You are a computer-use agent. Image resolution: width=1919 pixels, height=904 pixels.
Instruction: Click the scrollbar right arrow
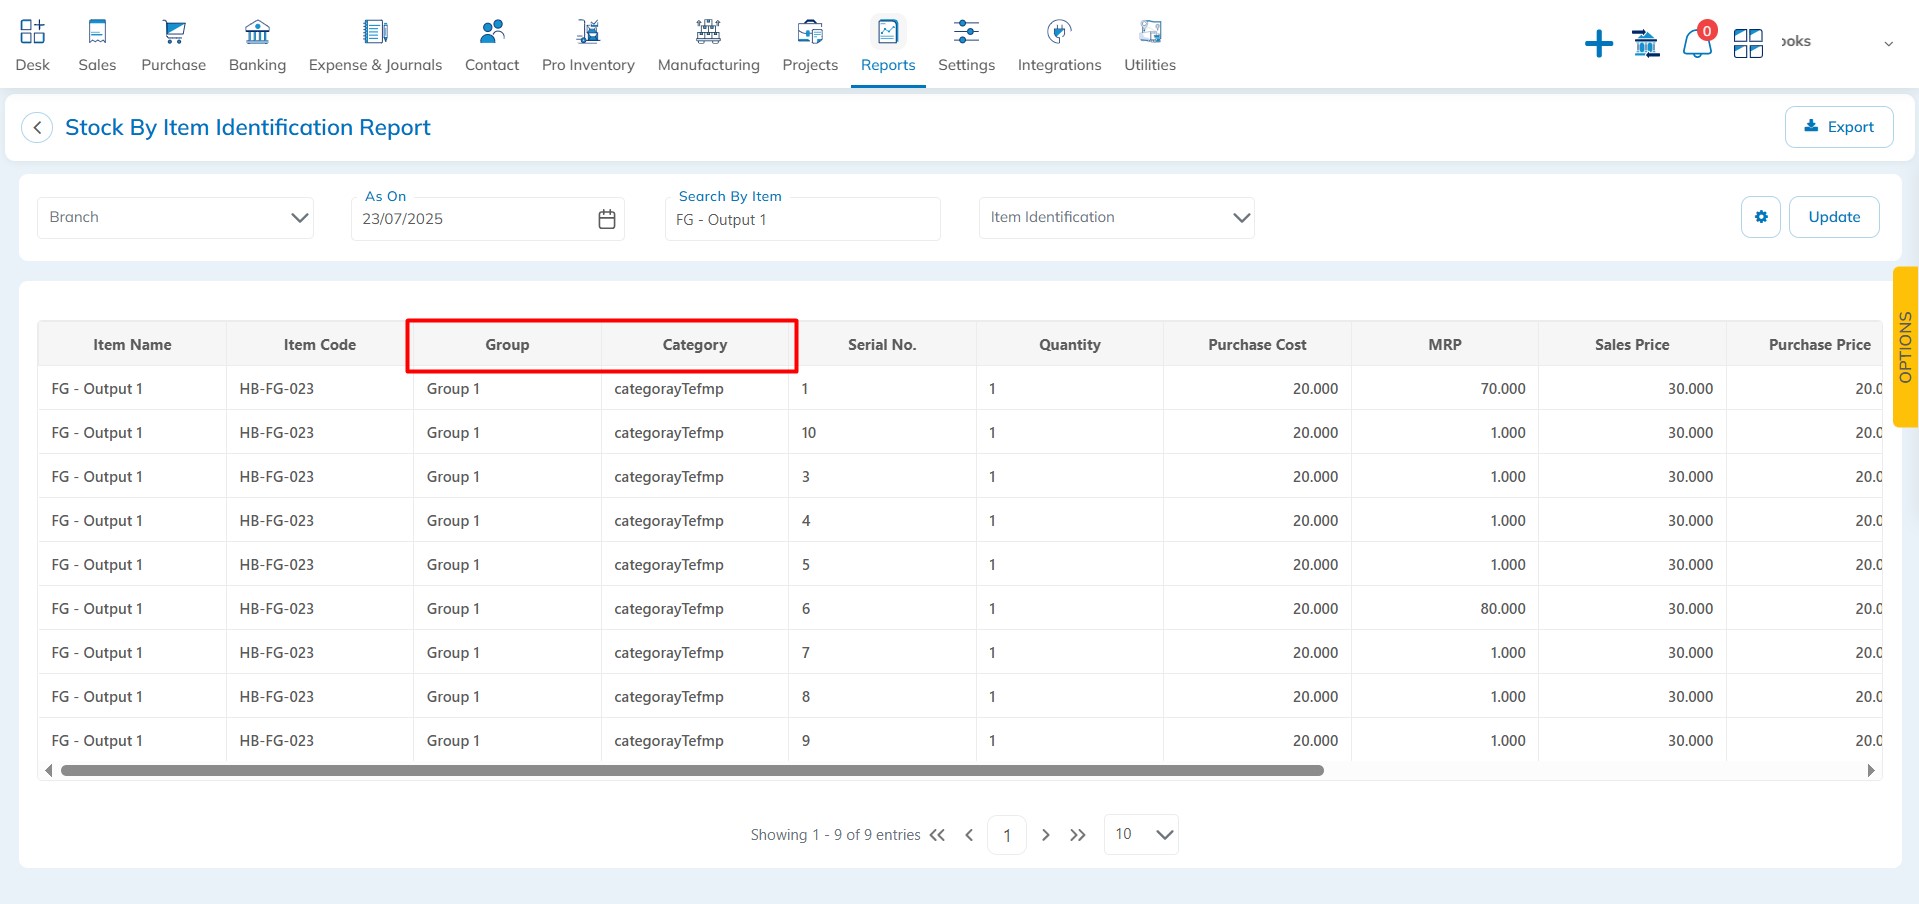[x=1871, y=771]
